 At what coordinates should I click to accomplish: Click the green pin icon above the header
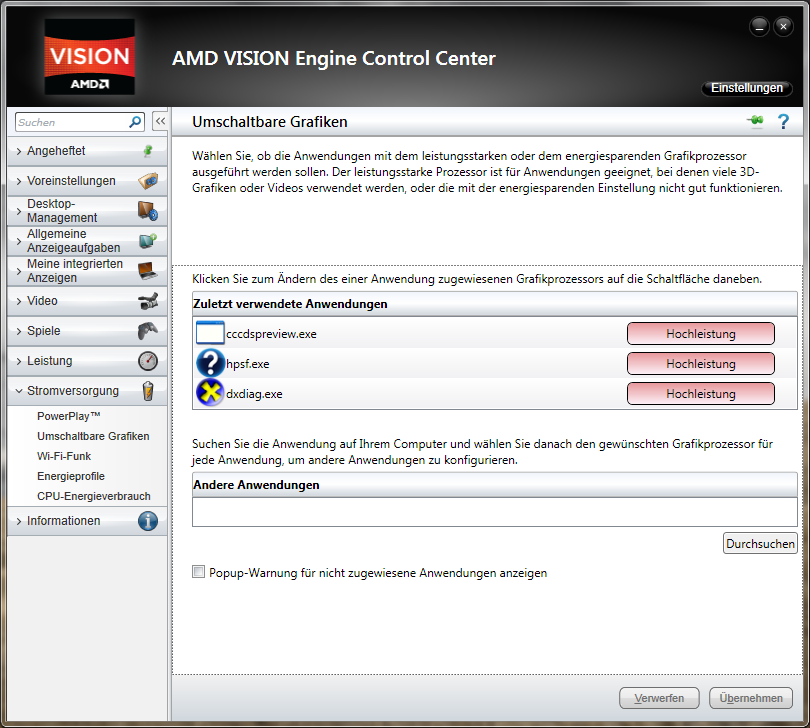tap(755, 120)
